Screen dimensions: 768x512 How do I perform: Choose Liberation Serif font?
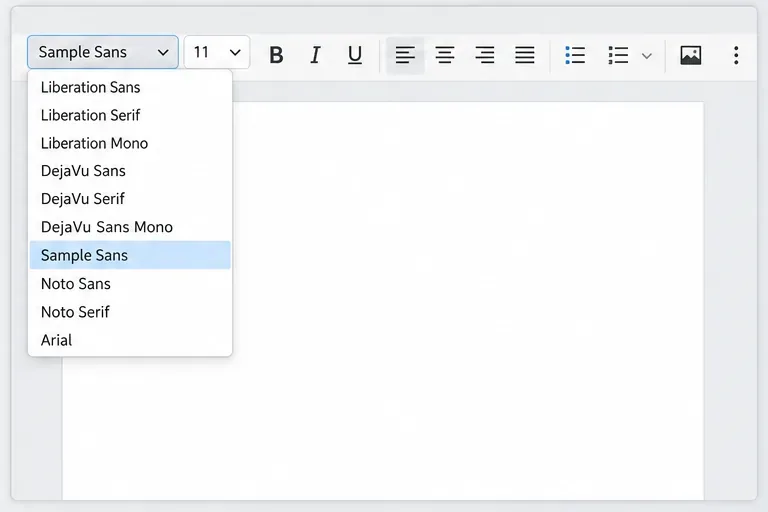pos(130,115)
